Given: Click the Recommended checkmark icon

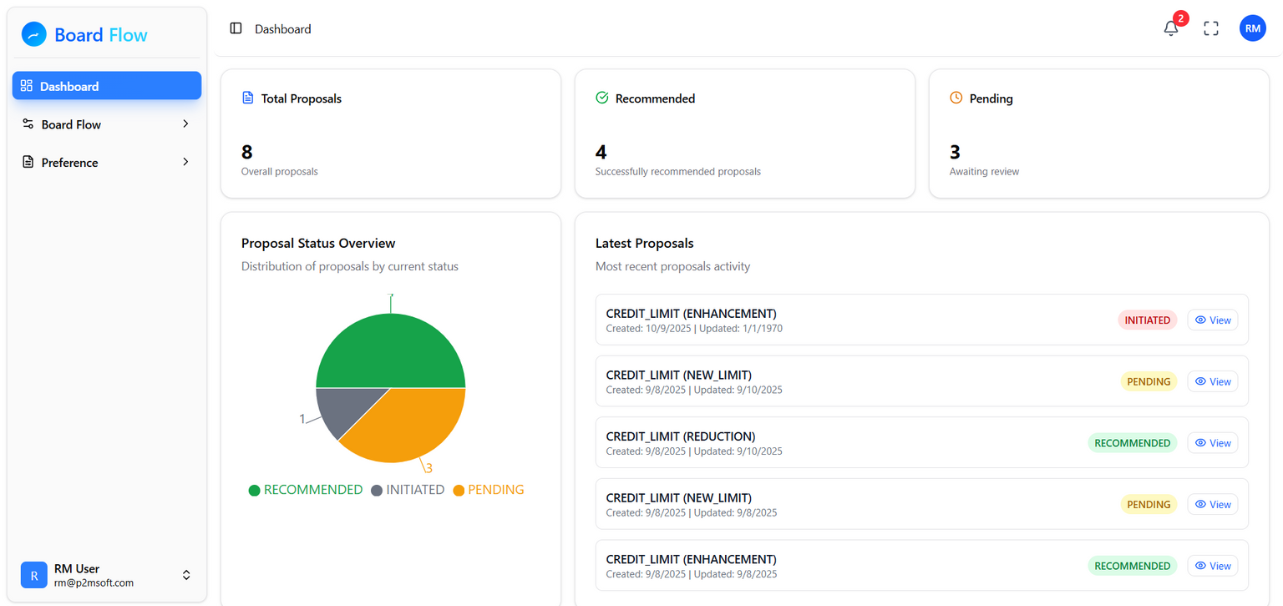Looking at the screenshot, I should [x=602, y=98].
